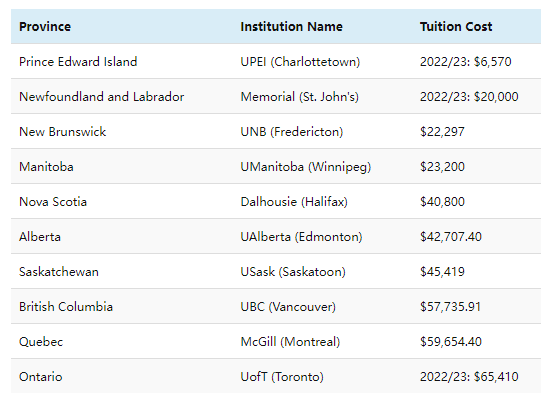Image resolution: width=541 pixels, height=400 pixels.
Task: Select Memorial (St. John's) institution cell
Action: (299, 97)
